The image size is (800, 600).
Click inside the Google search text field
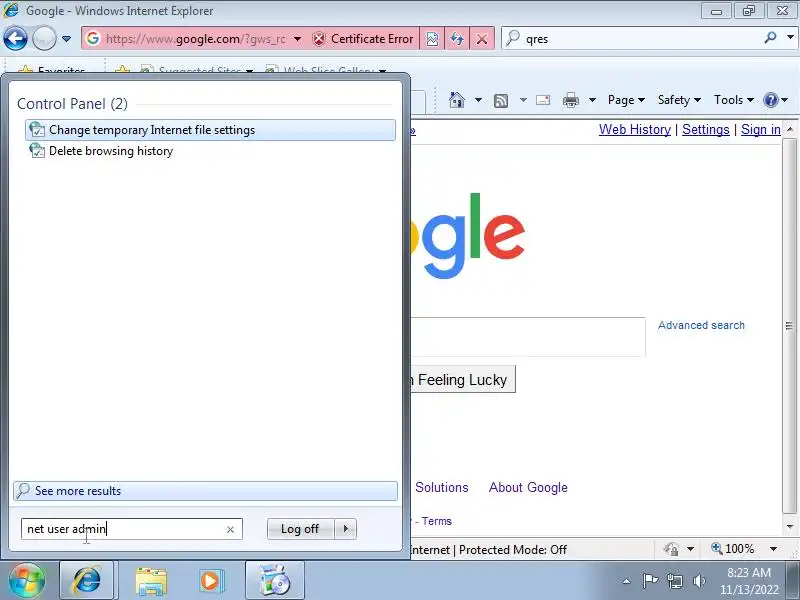528,337
